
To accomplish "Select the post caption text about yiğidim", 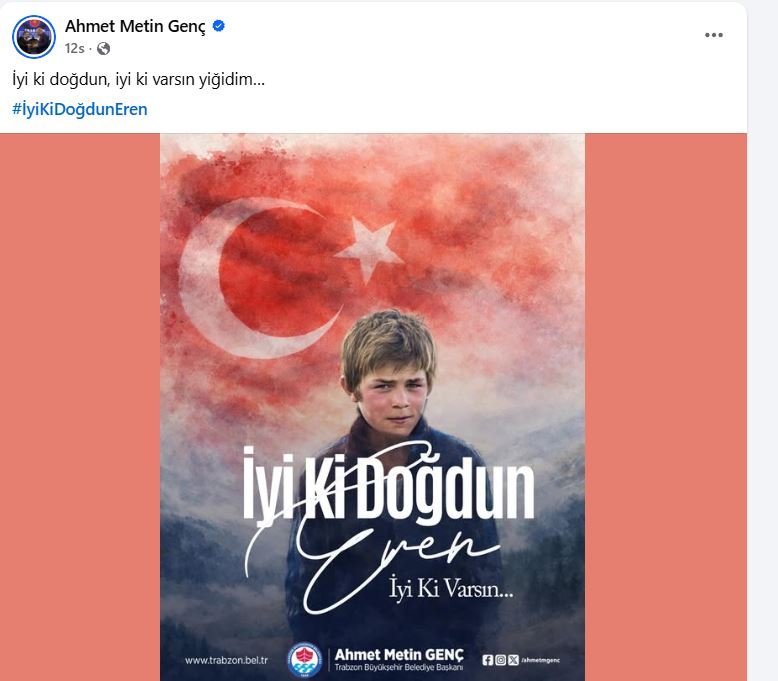I will [138, 79].
